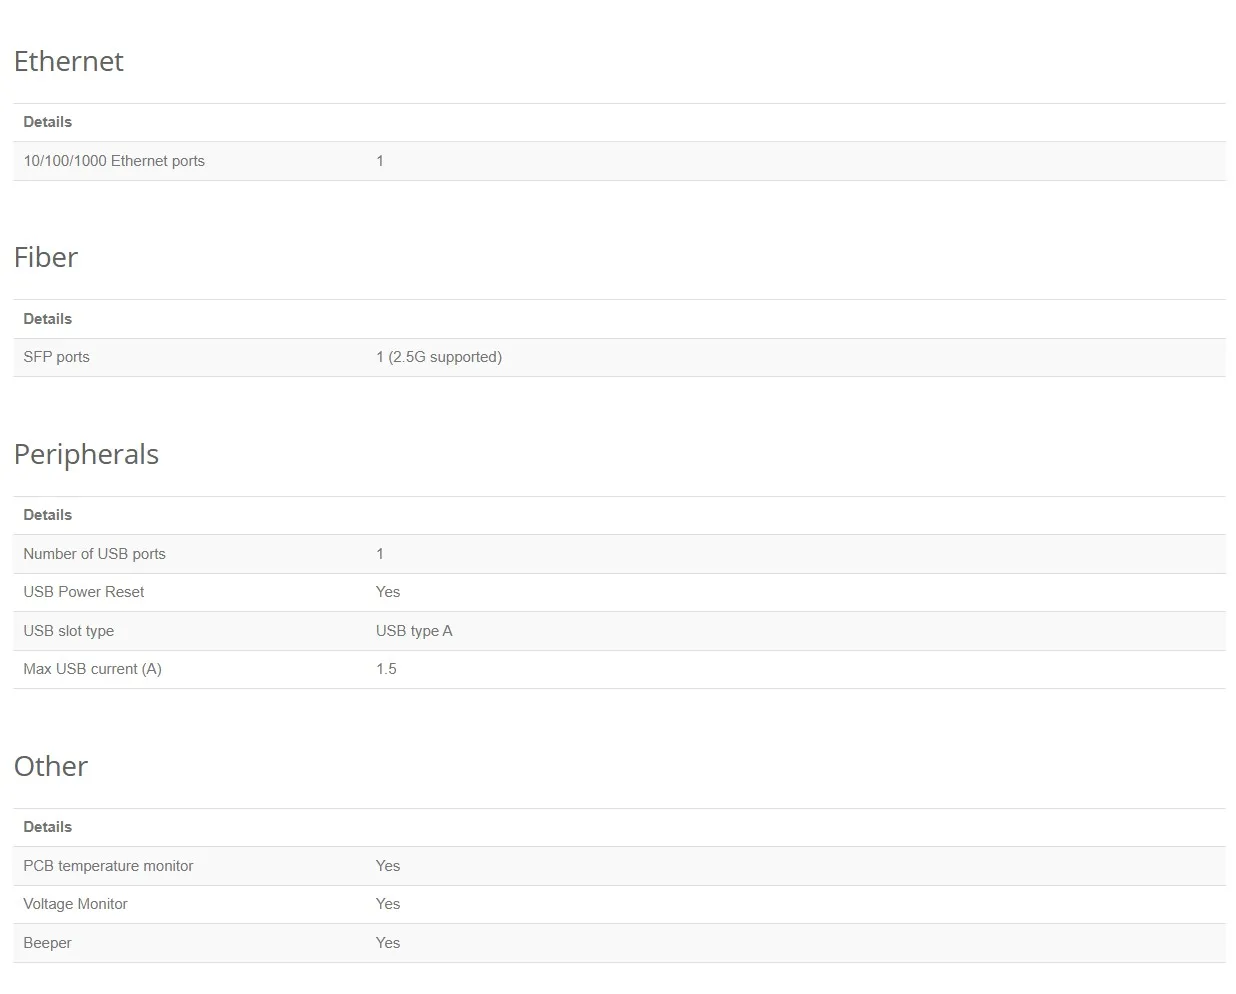Click the 'PCB temperature monitor' label
The height and width of the screenshot is (994, 1236).
pyautogui.click(x=108, y=866)
